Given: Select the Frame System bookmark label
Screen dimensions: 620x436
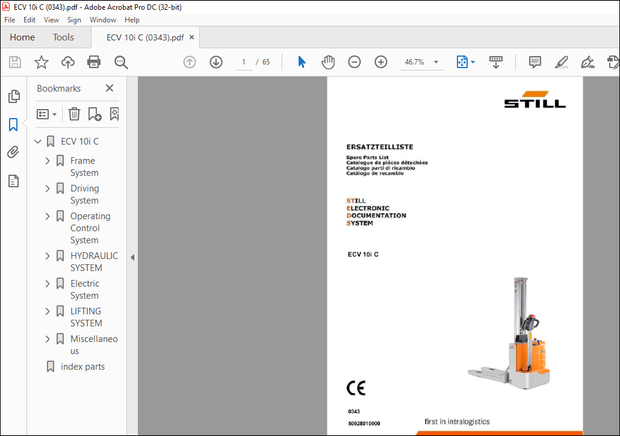Looking at the screenshot, I should (84, 167).
